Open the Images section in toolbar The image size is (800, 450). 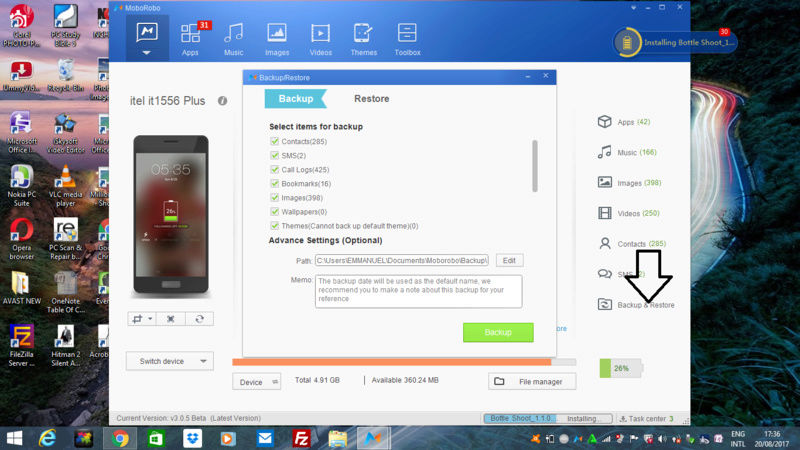[x=277, y=39]
